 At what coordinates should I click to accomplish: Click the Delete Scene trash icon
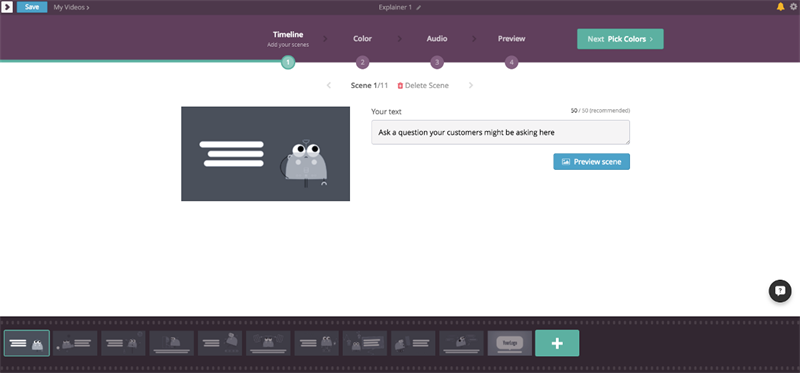click(x=400, y=86)
